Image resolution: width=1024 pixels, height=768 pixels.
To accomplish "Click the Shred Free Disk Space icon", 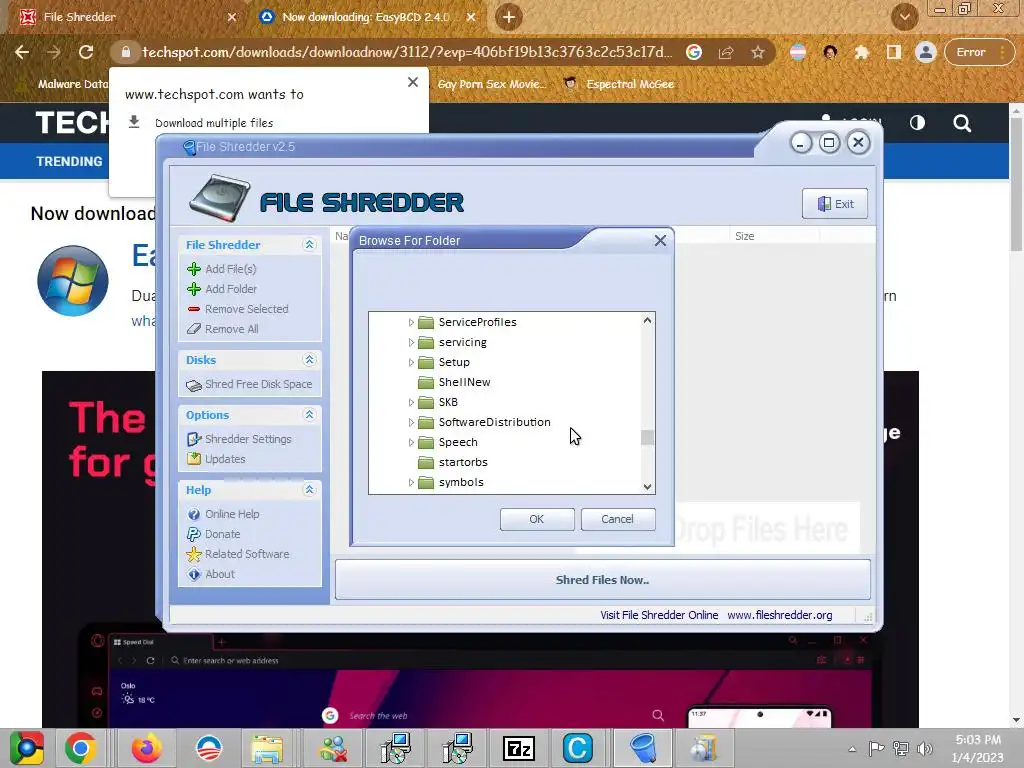I will [x=194, y=385].
